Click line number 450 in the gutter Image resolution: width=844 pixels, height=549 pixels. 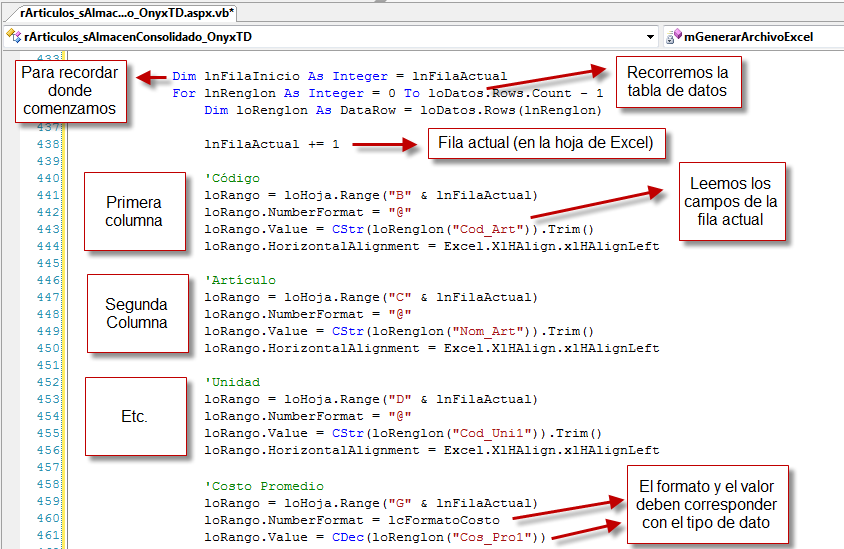click(x=48, y=348)
